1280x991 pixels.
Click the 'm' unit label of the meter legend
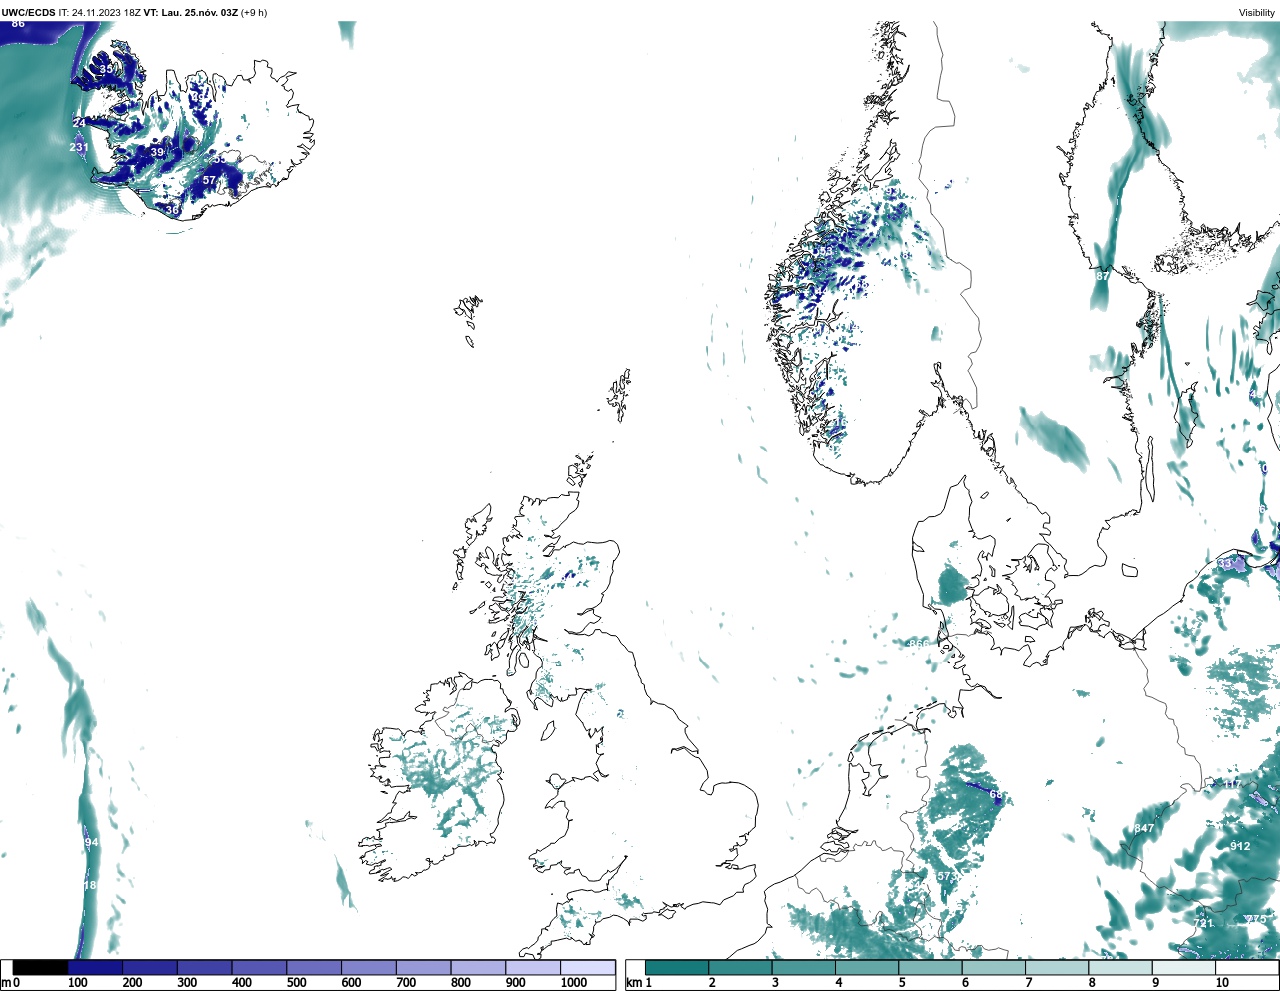click(x=5, y=983)
